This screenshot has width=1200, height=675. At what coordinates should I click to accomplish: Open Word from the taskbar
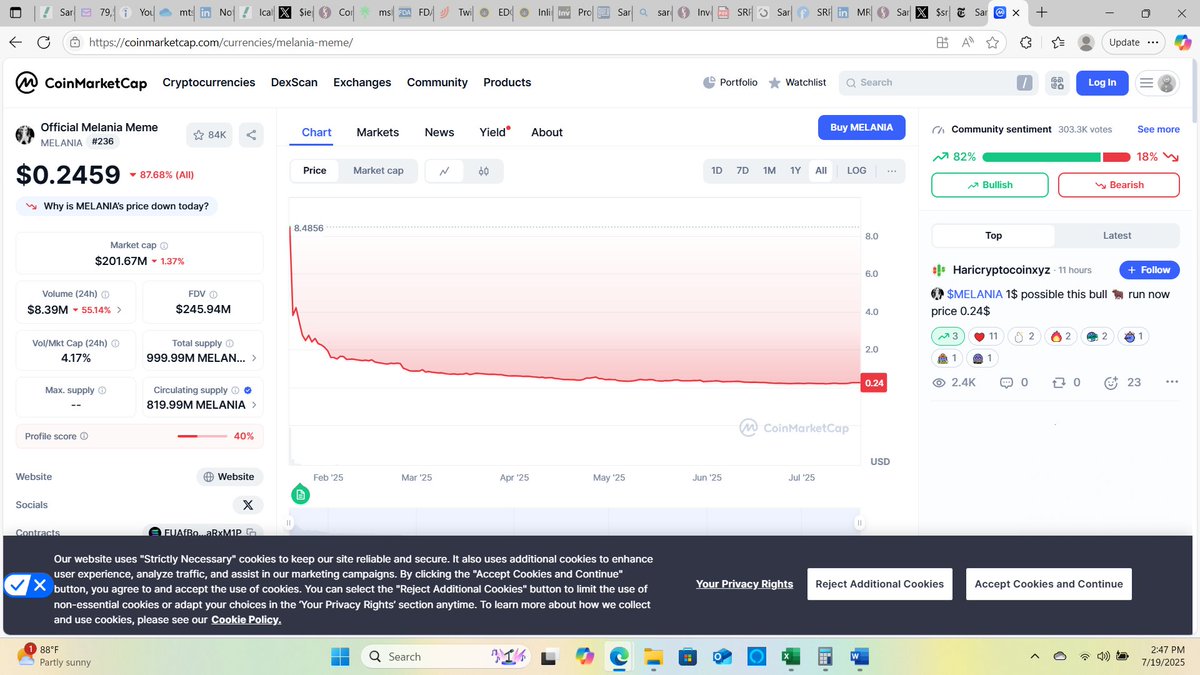pyautogui.click(x=858, y=657)
